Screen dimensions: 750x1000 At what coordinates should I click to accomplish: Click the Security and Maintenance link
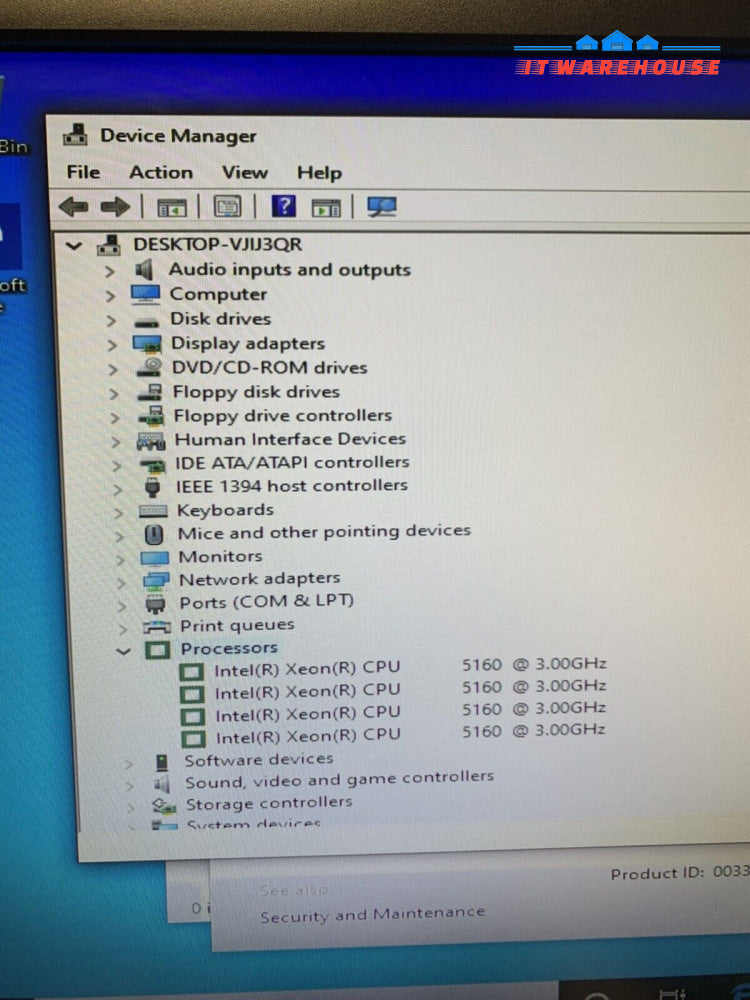(372, 914)
